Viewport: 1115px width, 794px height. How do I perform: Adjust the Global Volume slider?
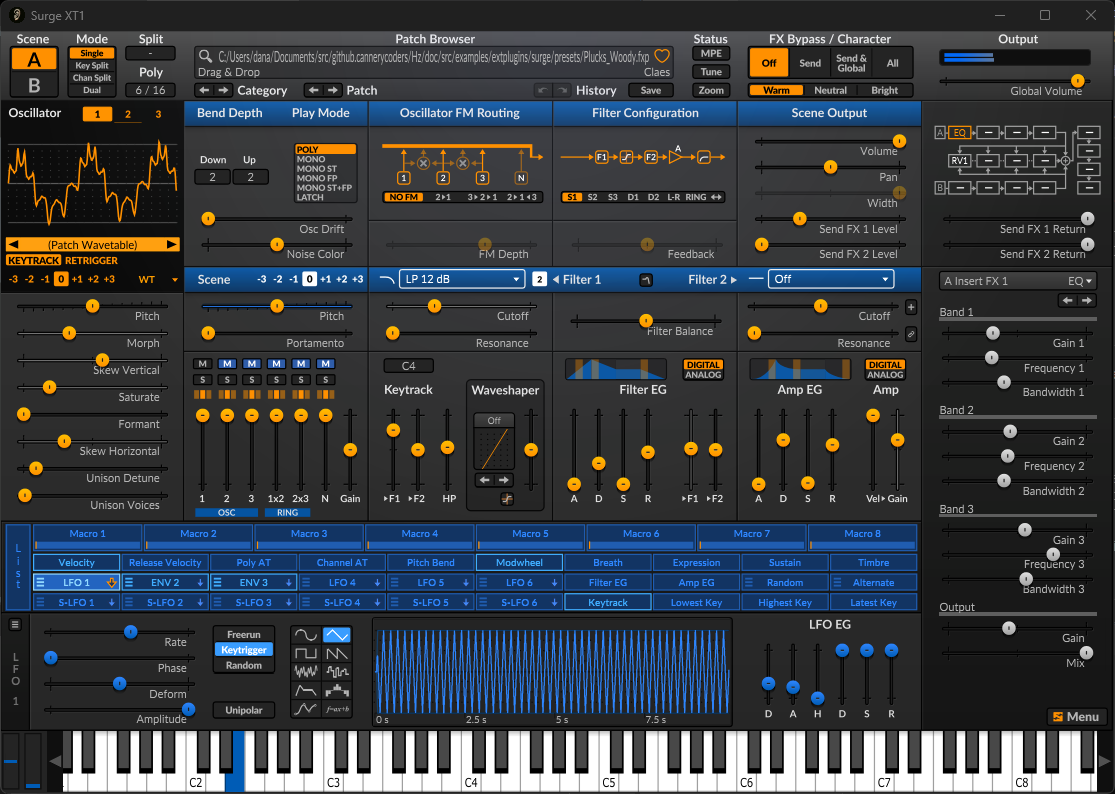[1015, 80]
